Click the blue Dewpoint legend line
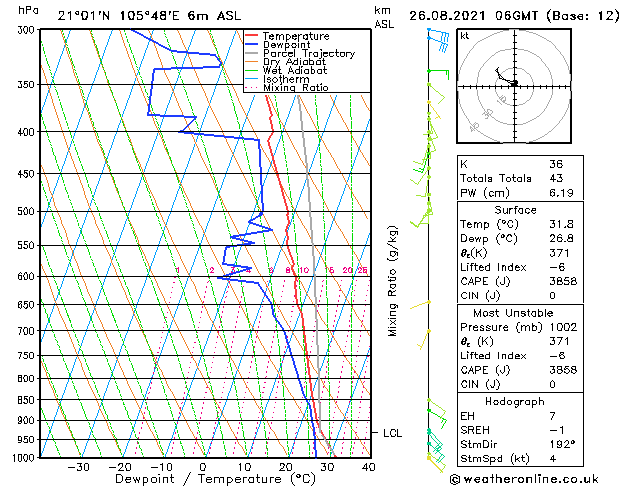This screenshot has height=486, width=629. pyautogui.click(x=252, y=44)
